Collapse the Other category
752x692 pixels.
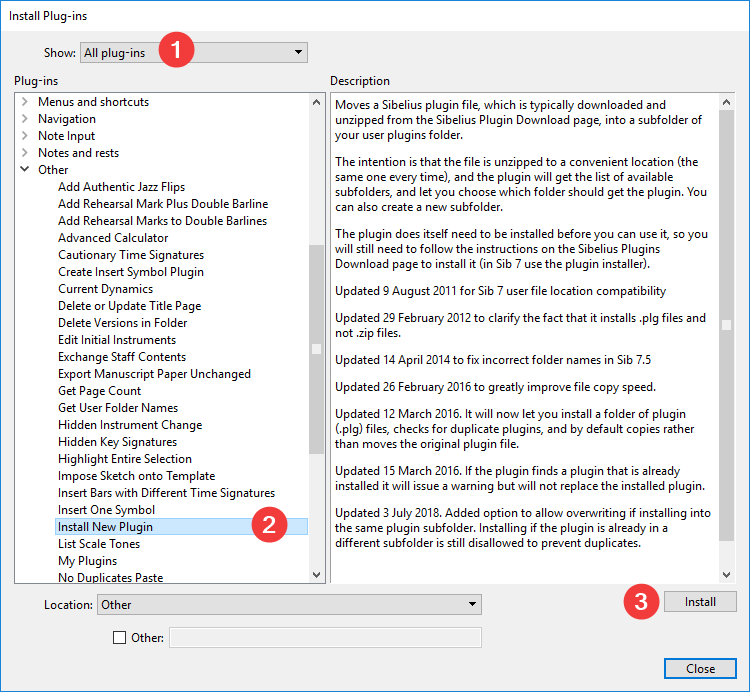pos(25,170)
